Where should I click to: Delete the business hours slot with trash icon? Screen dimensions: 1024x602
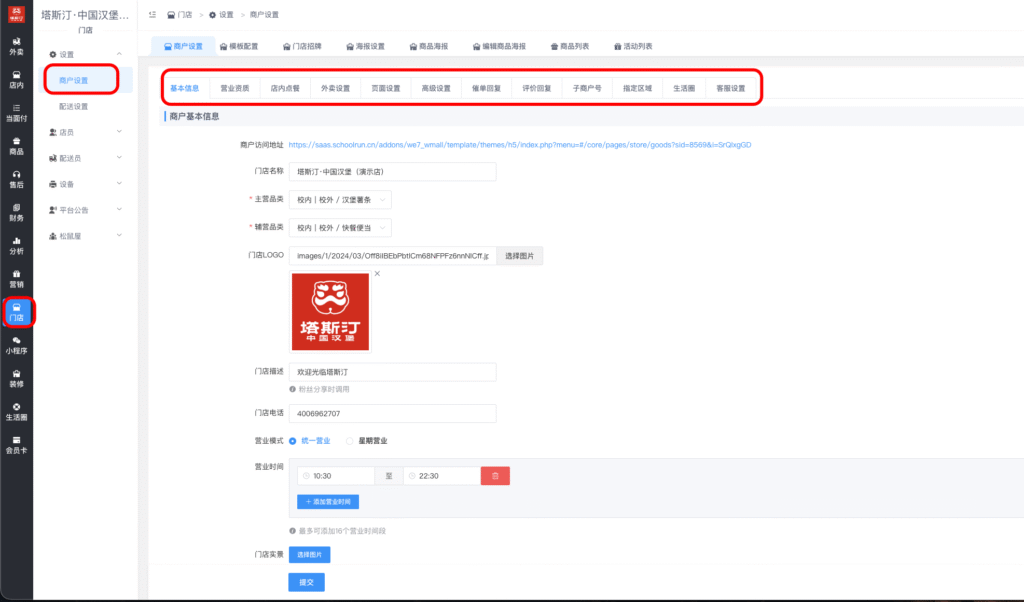[495, 475]
